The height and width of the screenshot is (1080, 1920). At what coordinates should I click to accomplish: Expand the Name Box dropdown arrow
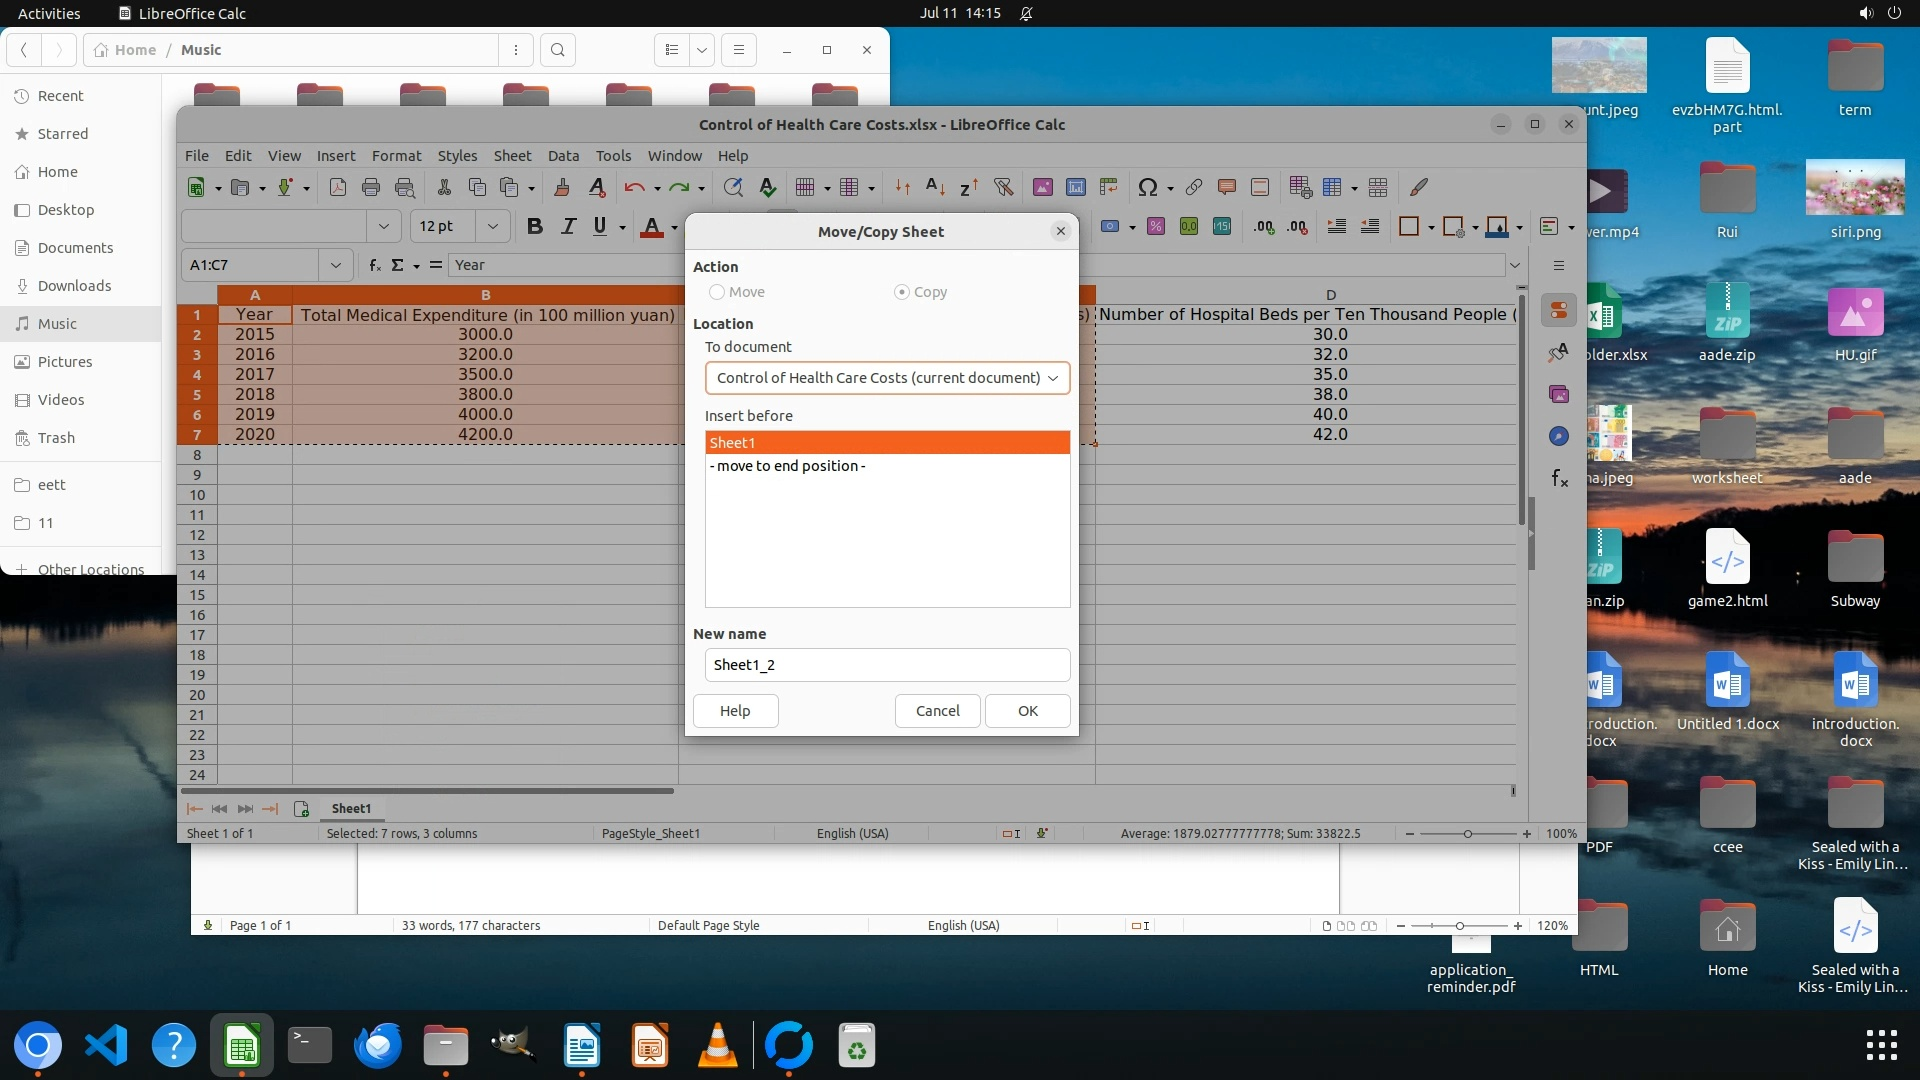click(x=336, y=265)
